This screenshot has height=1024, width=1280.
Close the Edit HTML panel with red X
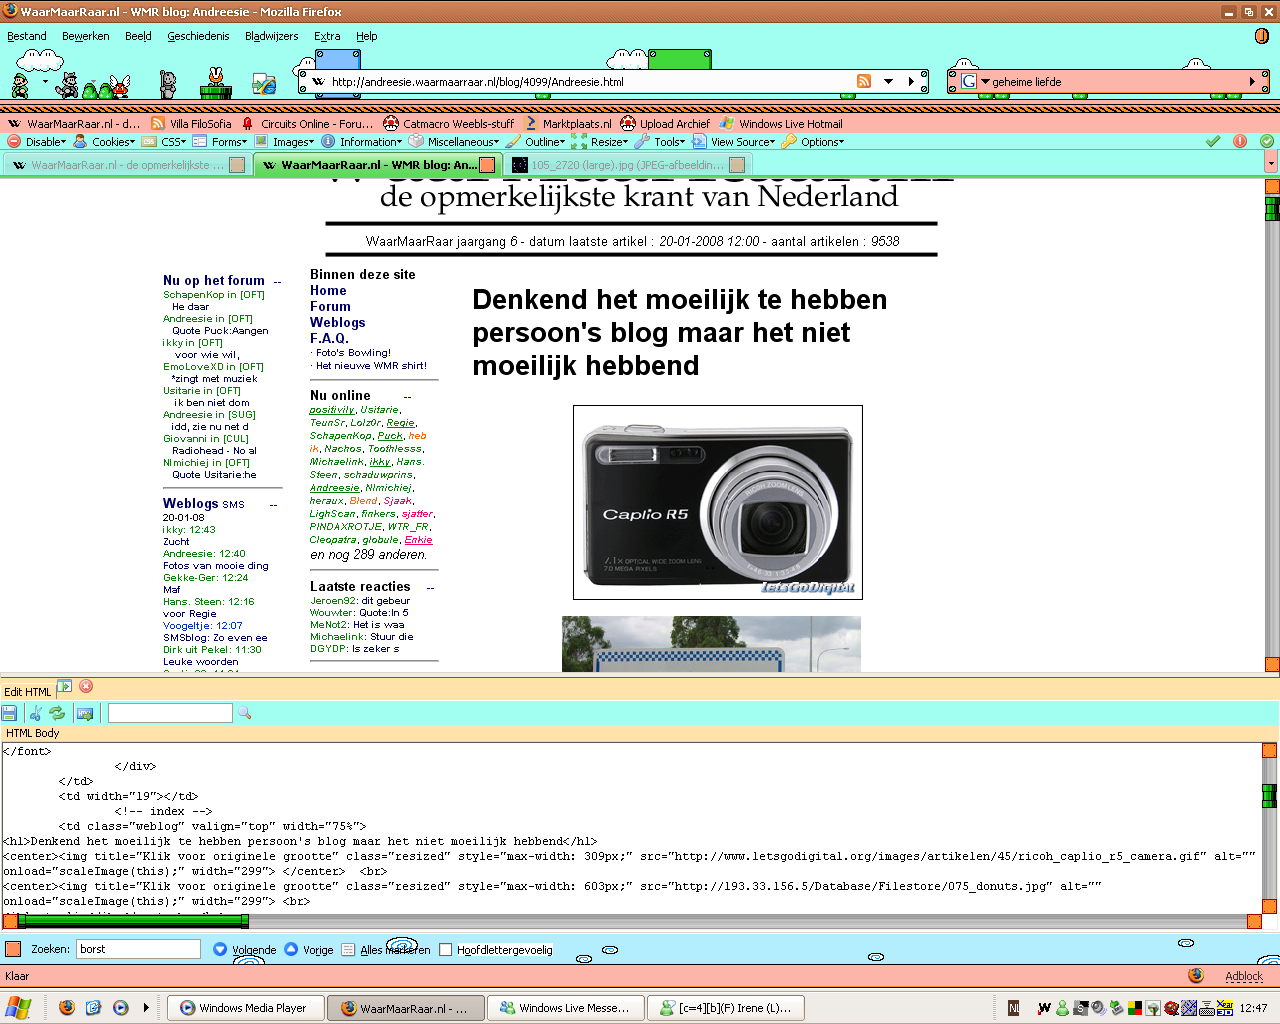pos(86,686)
